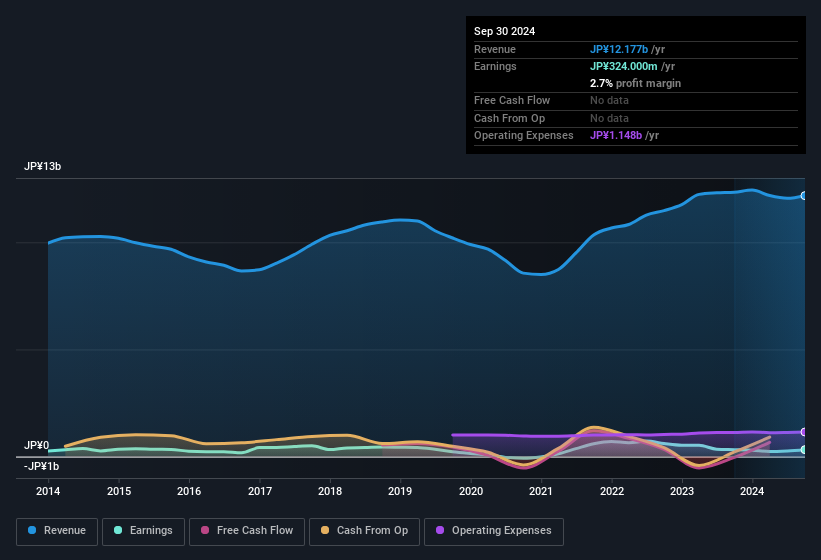Click the Free Cash Flow row label in tooltip

click(512, 100)
